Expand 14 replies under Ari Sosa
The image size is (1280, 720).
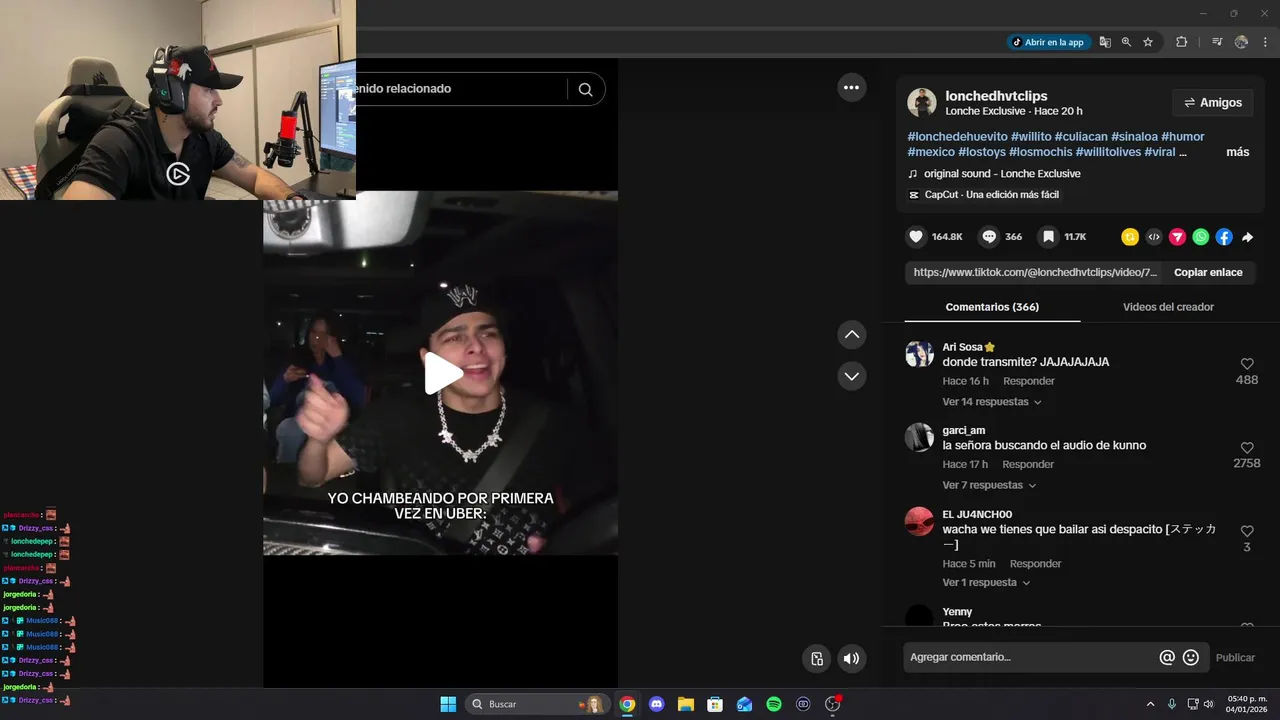click(x=992, y=402)
